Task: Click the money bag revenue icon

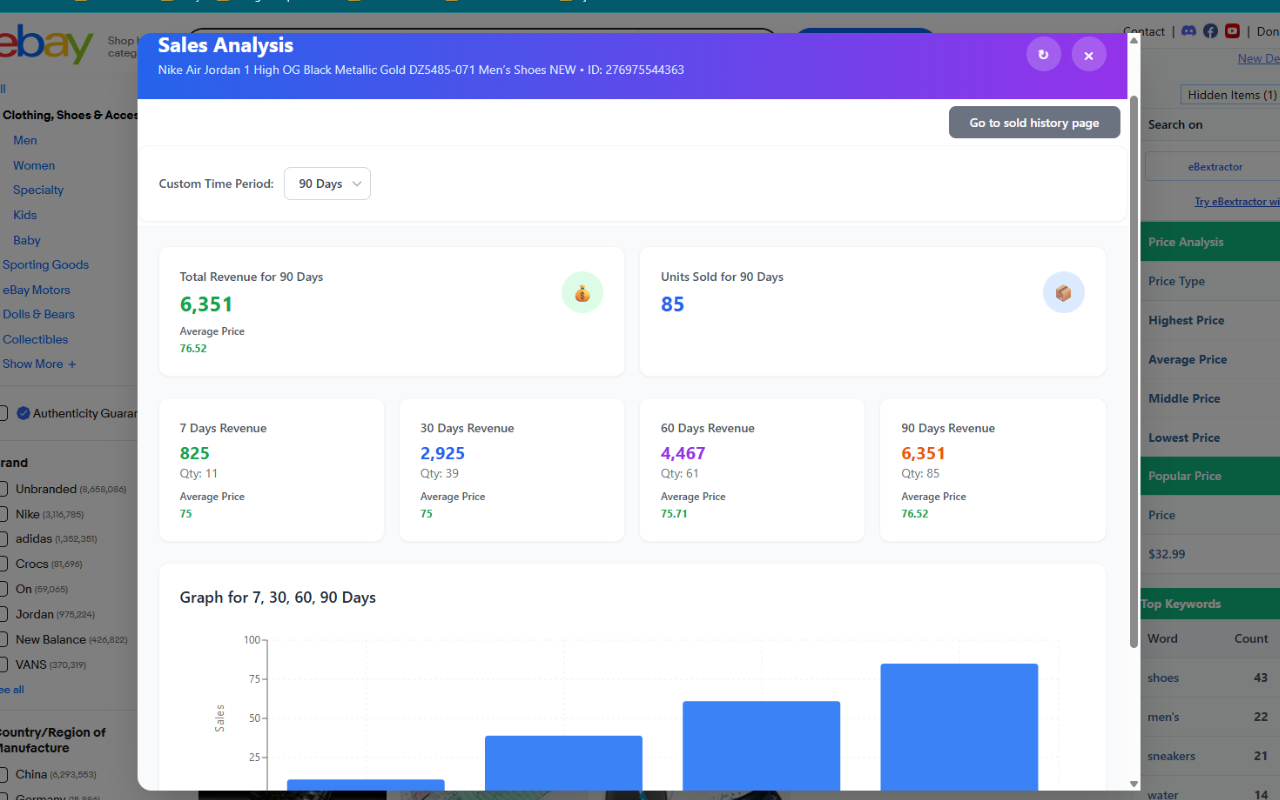Action: tap(582, 293)
